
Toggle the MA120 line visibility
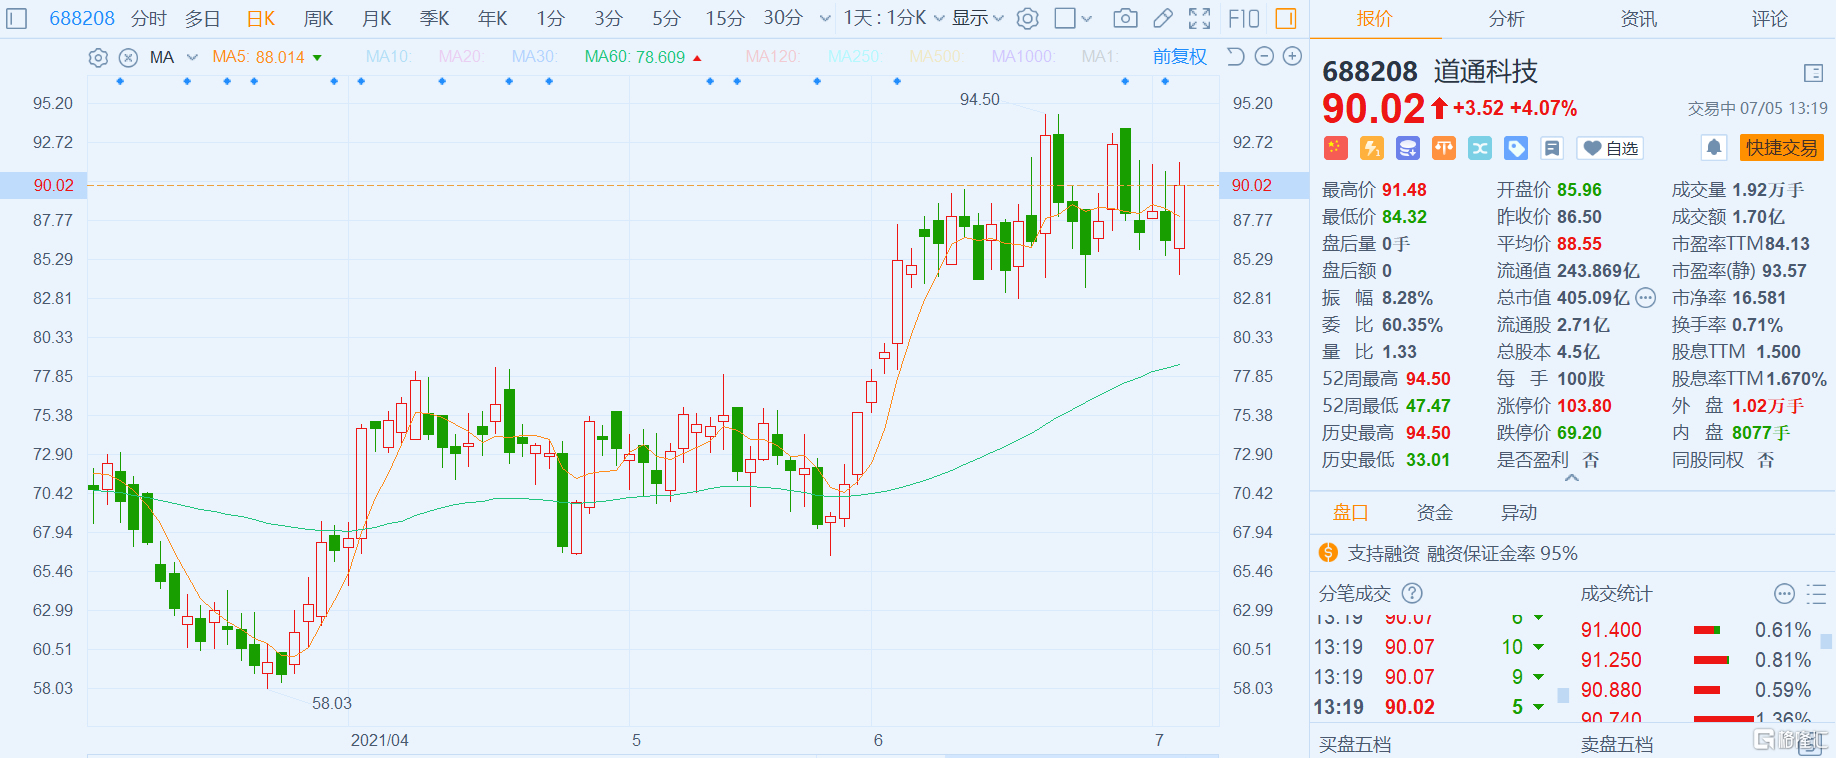pyautogui.click(x=772, y=57)
